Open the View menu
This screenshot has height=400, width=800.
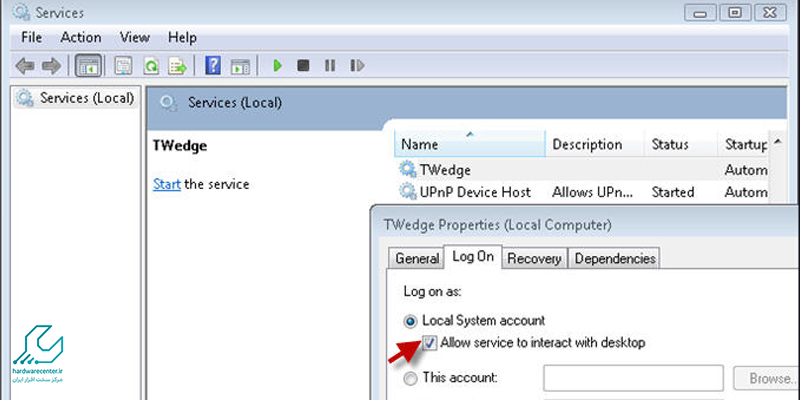click(x=134, y=37)
